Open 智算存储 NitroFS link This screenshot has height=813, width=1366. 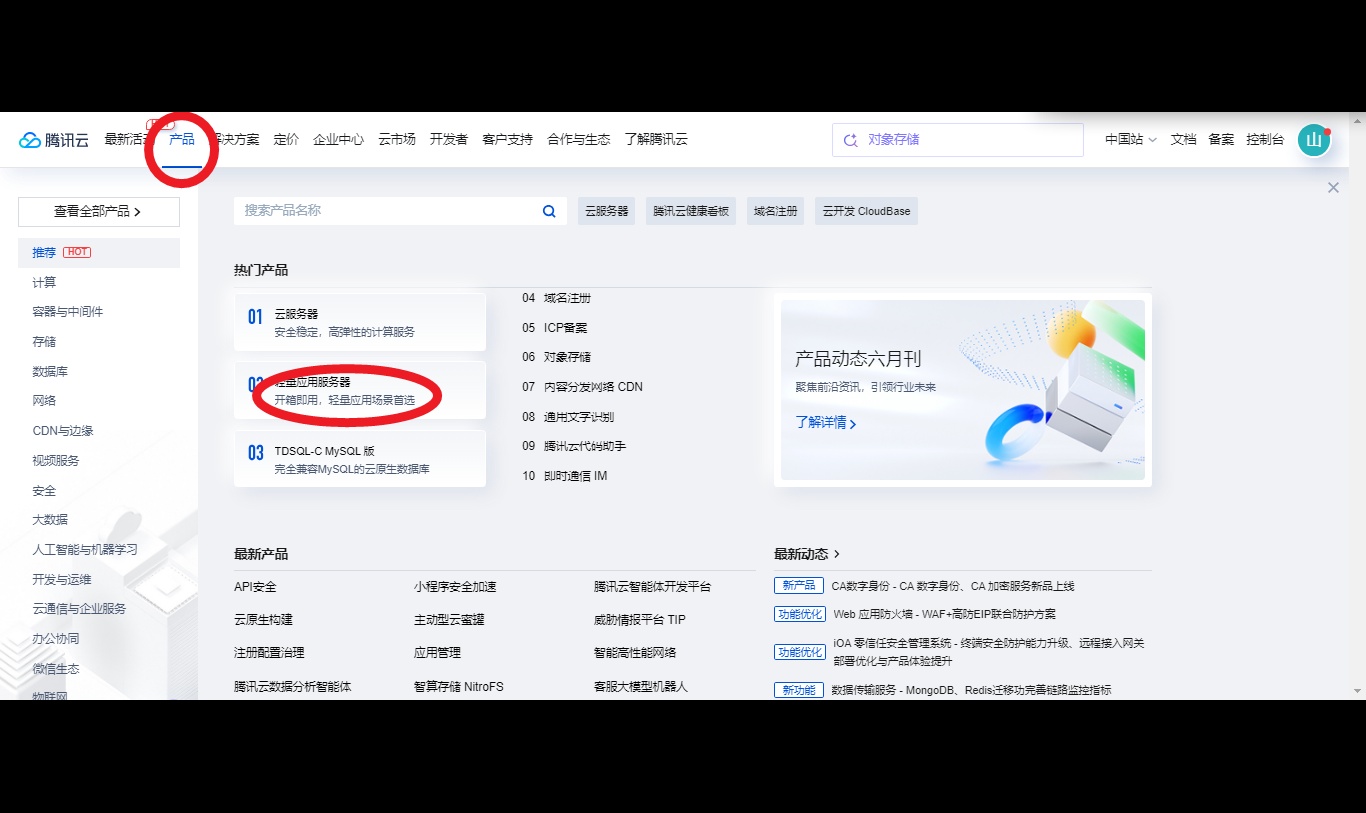pos(459,687)
